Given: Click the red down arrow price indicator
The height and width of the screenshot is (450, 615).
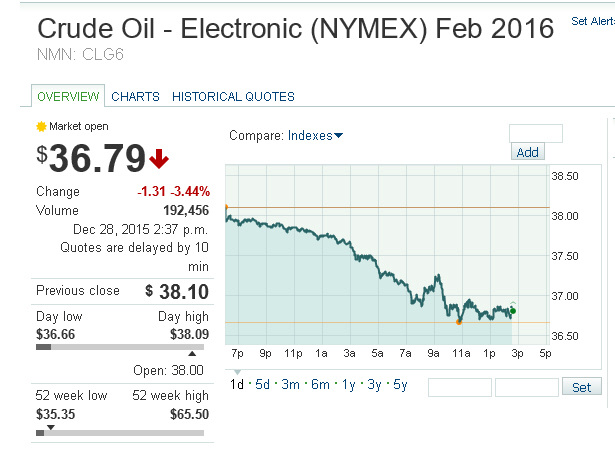Looking at the screenshot, I should 160,158.
